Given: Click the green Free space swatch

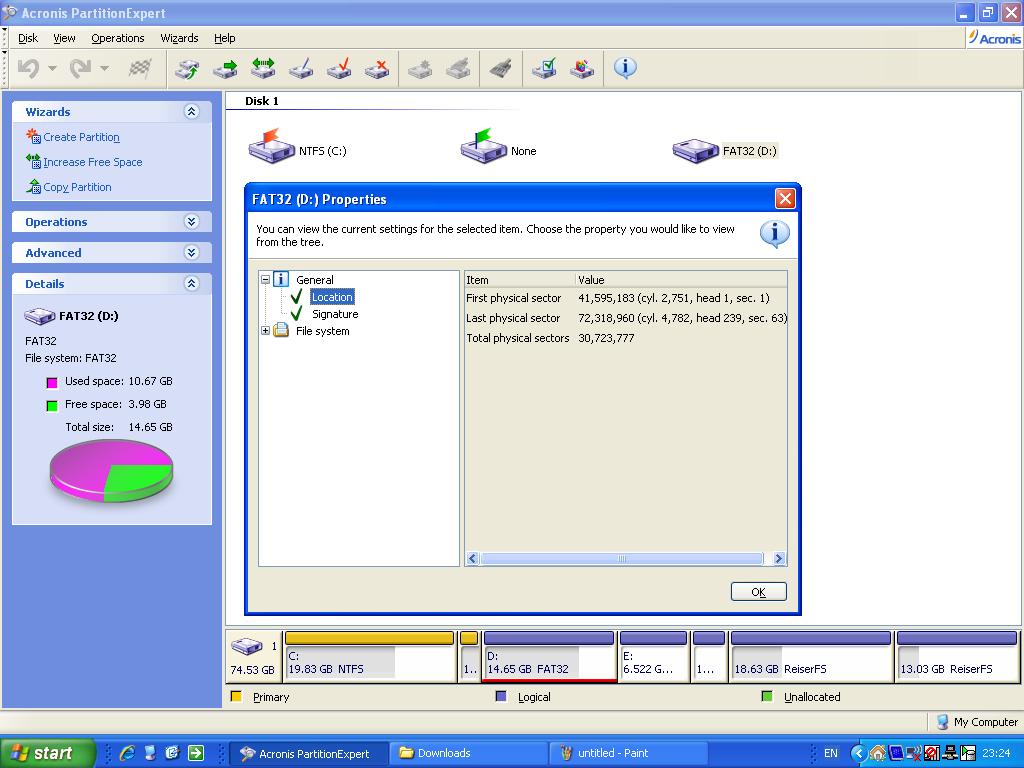Looking at the screenshot, I should pos(52,406).
